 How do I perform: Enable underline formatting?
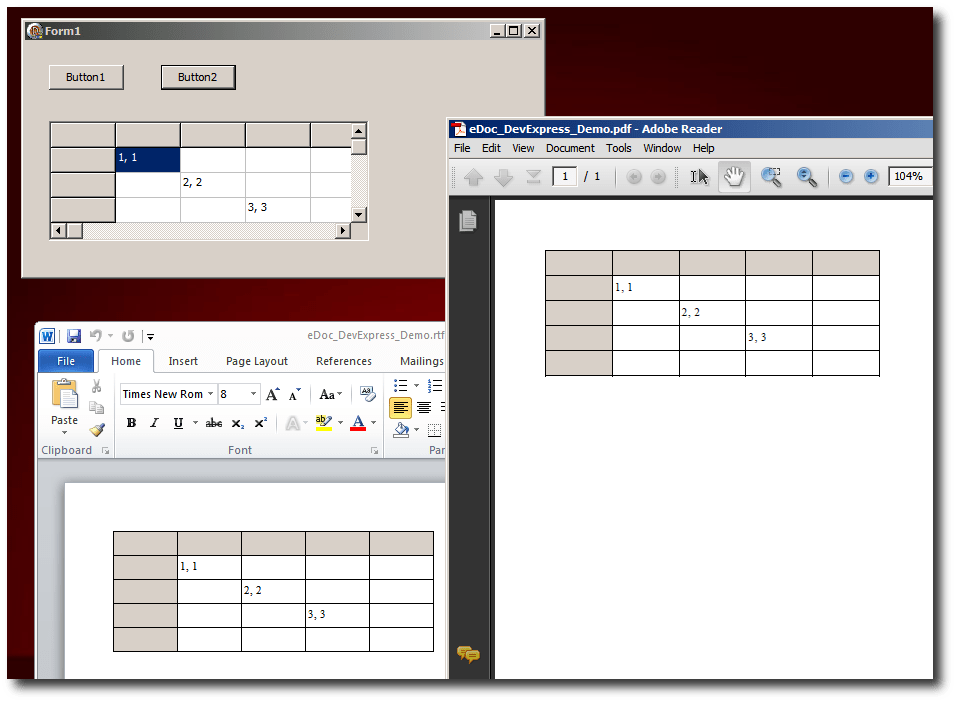tap(178, 423)
